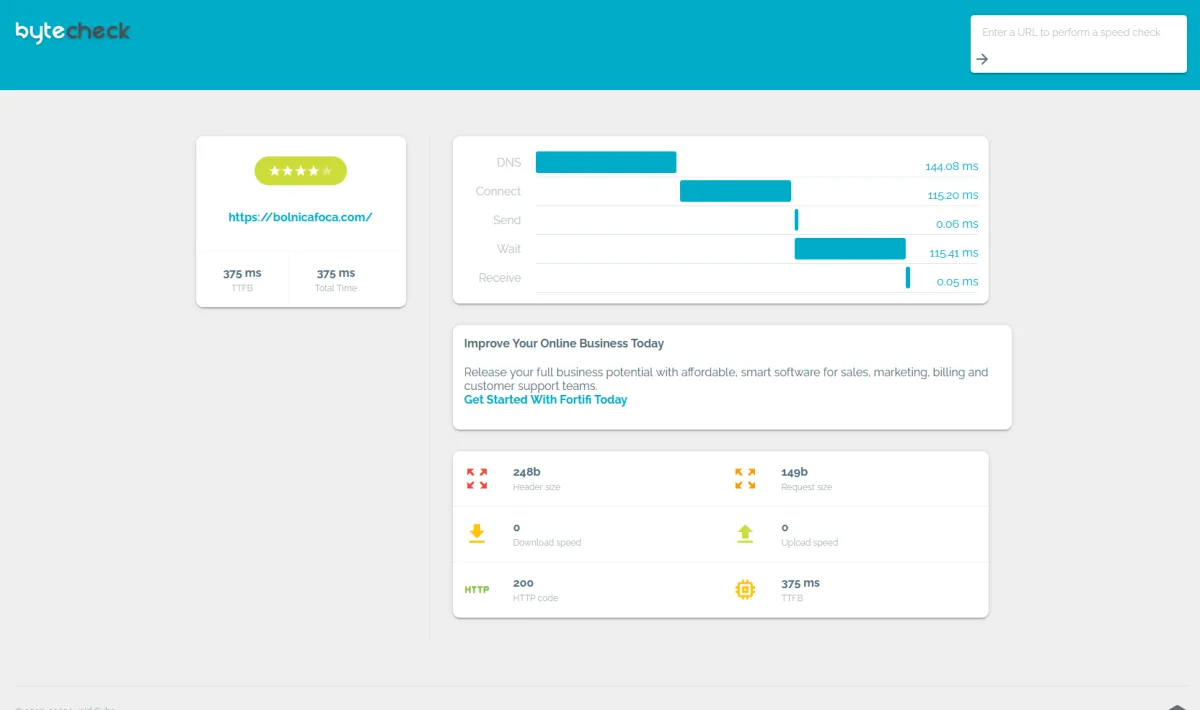Open the https://bolnicafoca.com/ link
Viewport: 1200px width, 710px height.
[x=300, y=216]
